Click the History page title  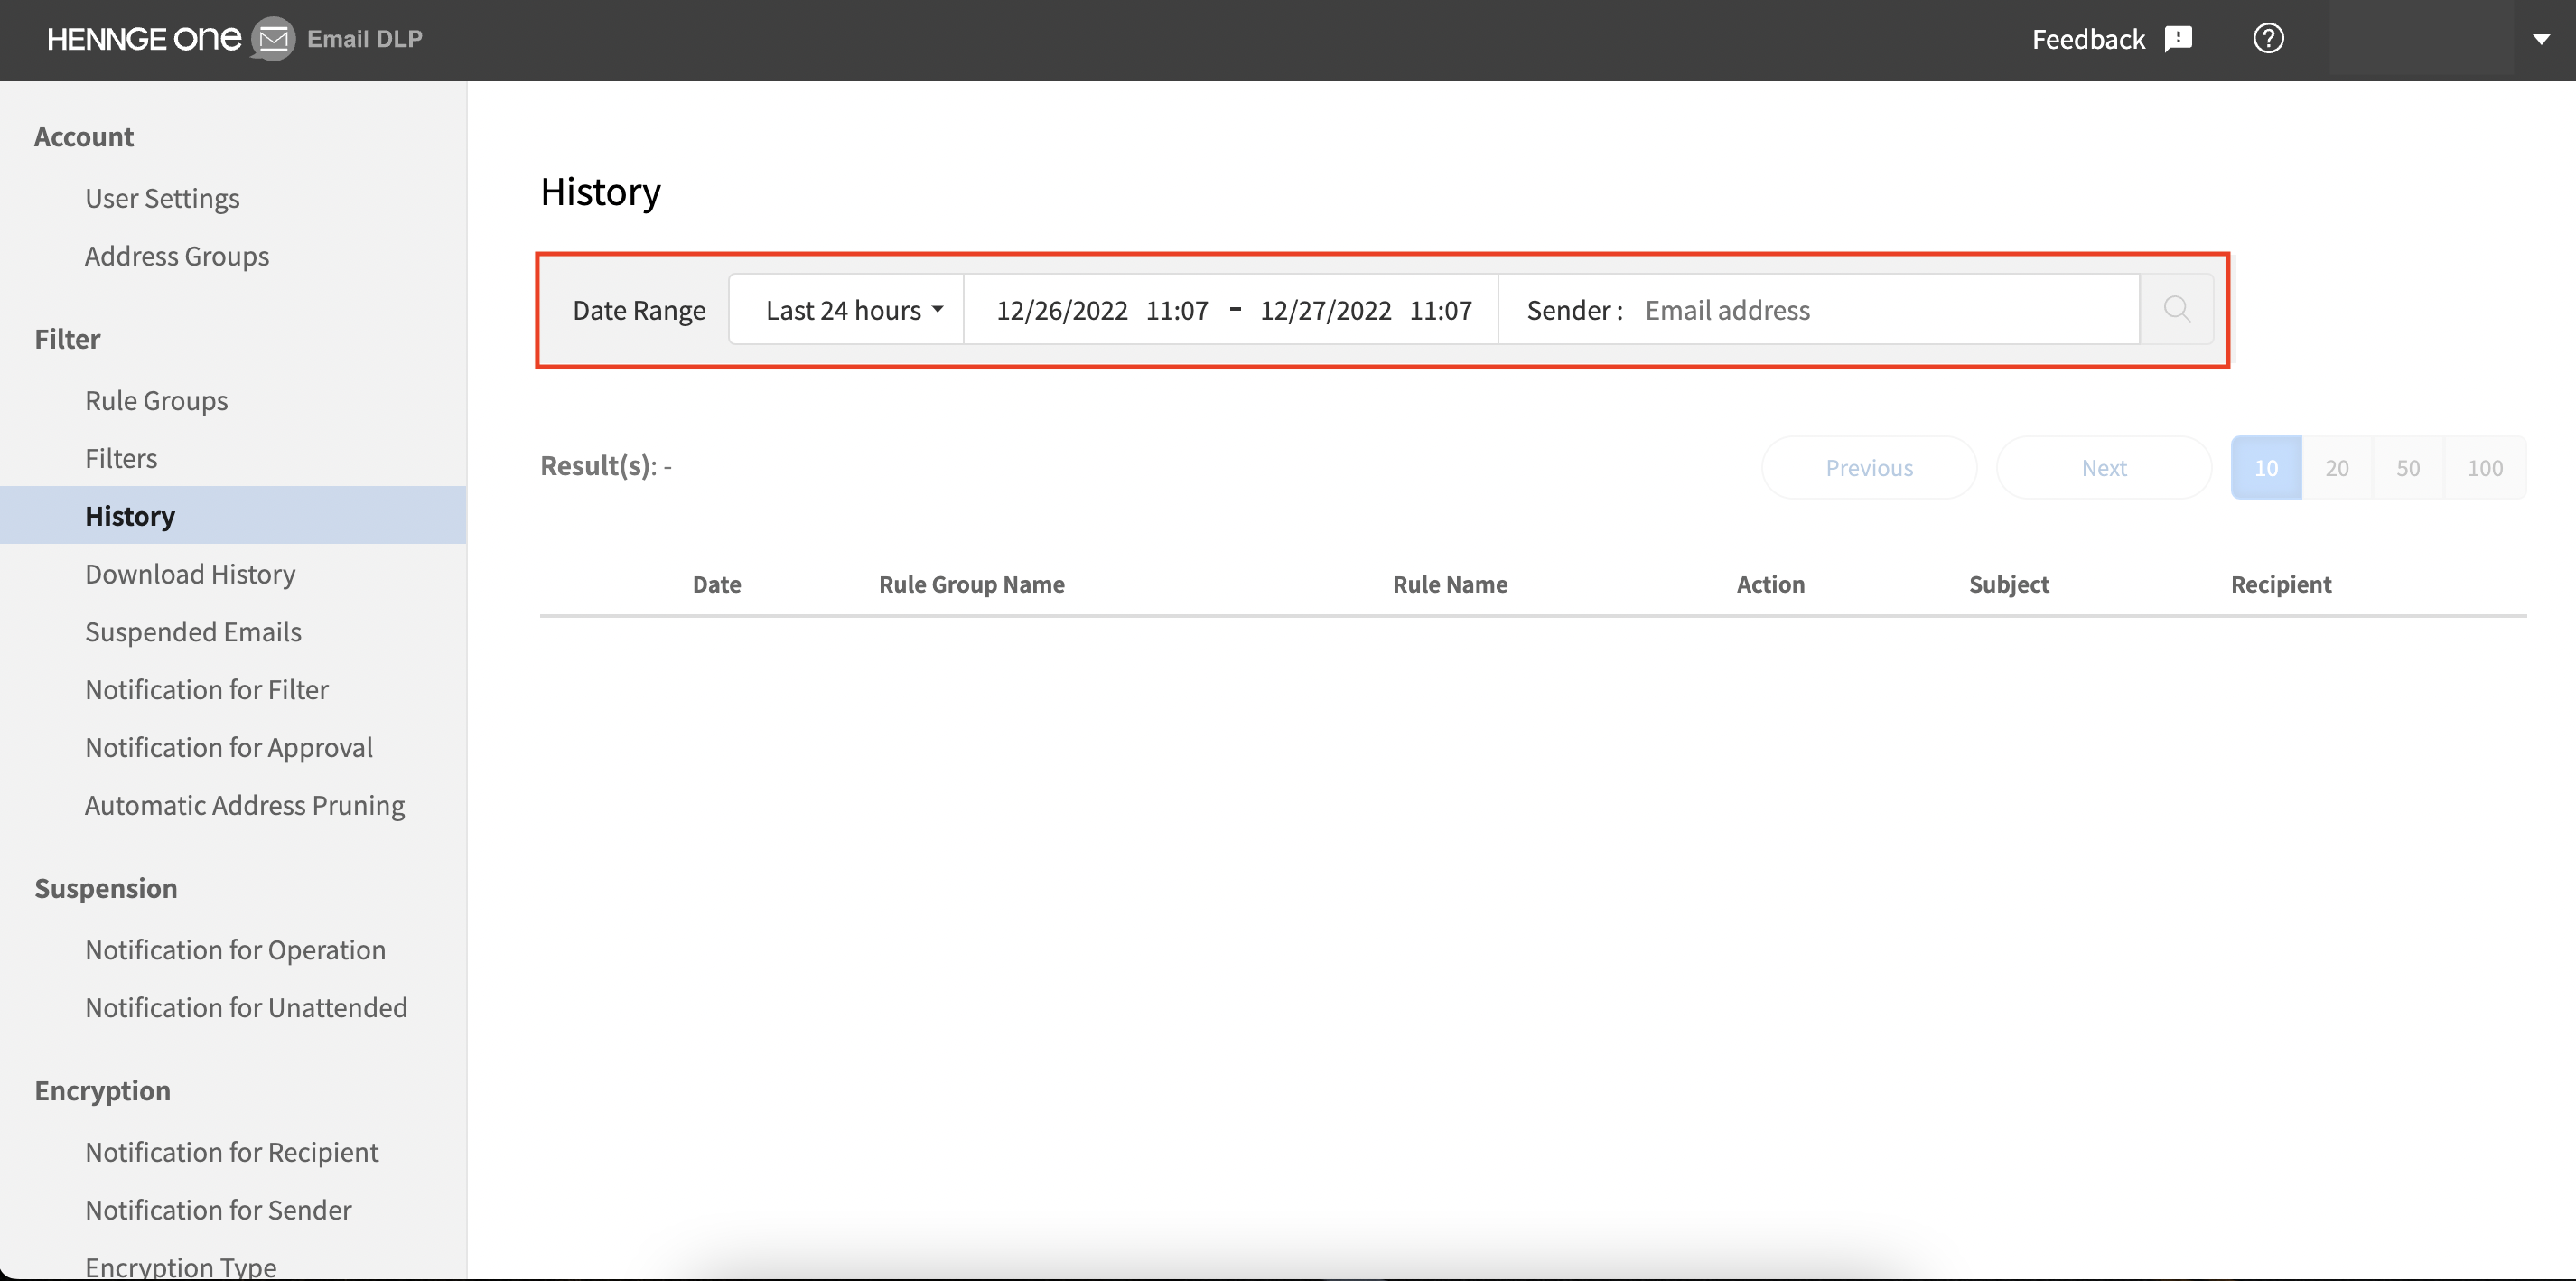point(600,191)
